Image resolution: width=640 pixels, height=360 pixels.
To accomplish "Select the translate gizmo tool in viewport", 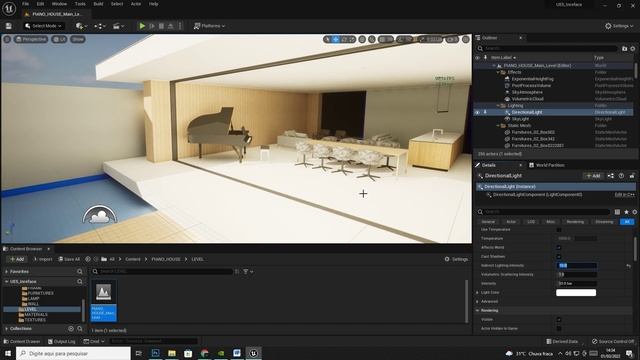I will (336, 39).
